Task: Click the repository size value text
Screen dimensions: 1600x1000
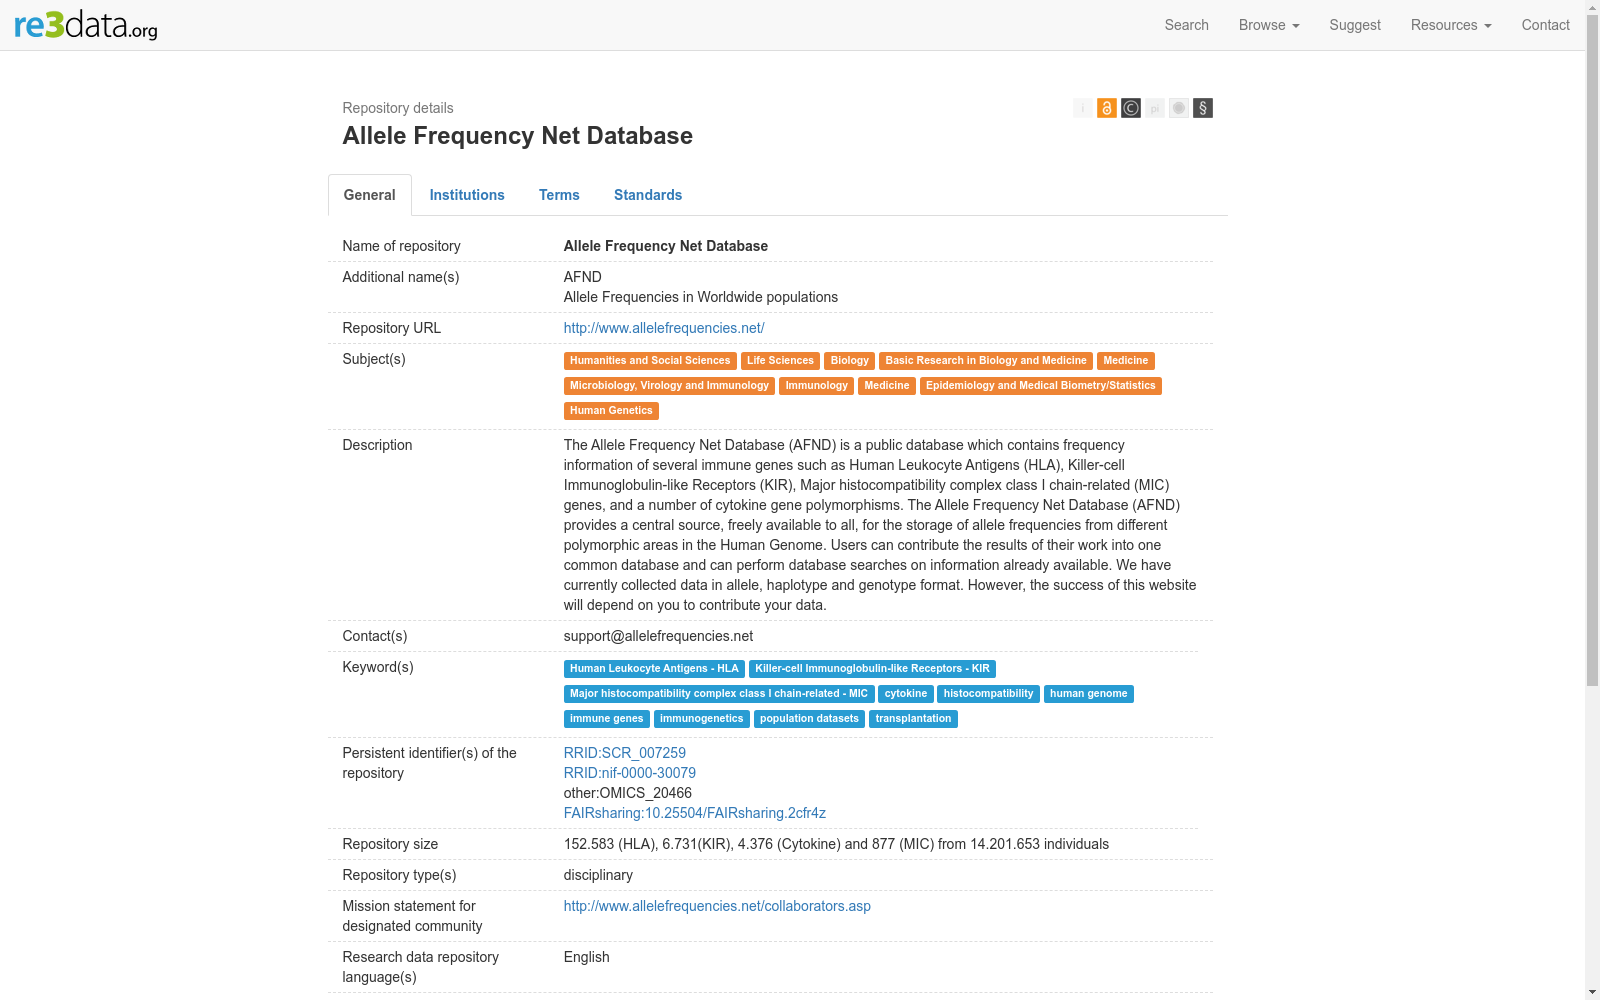Action: point(836,844)
